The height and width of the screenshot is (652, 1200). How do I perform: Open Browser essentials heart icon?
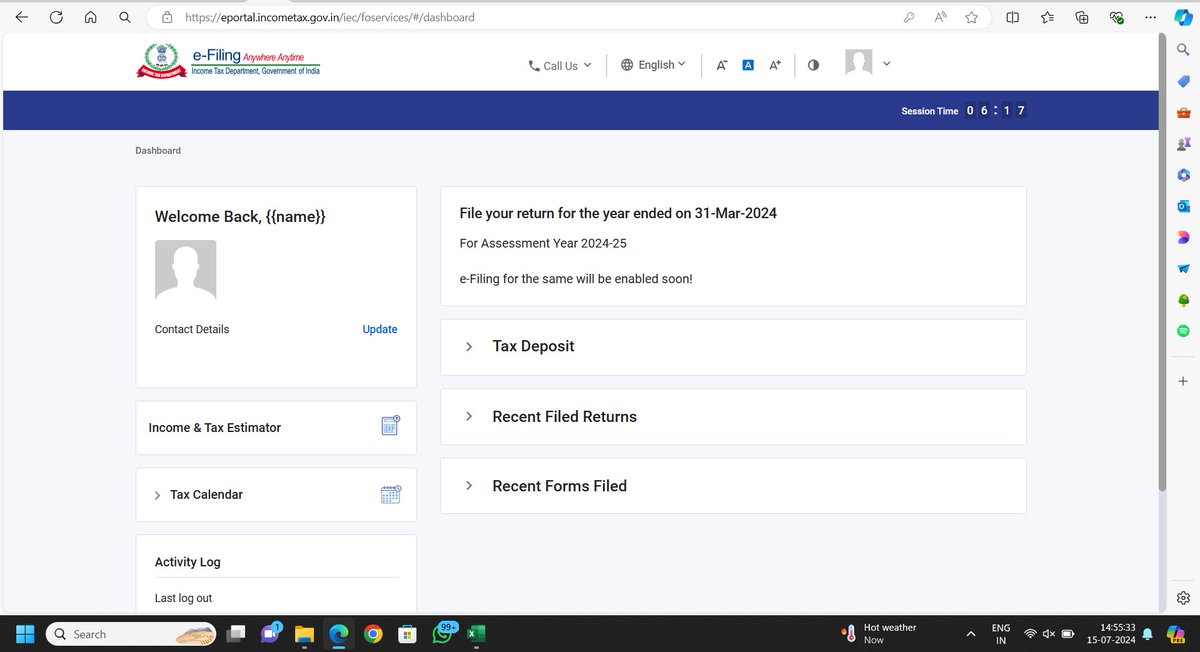pyautogui.click(x=1116, y=17)
